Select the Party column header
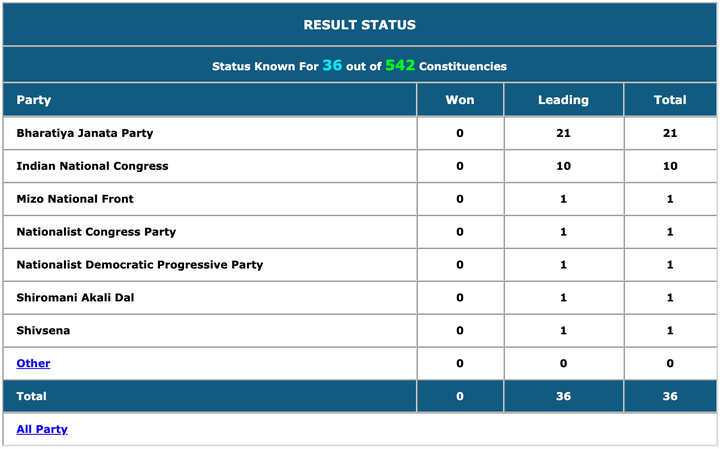The height and width of the screenshot is (449, 720). pyautogui.click(x=34, y=100)
